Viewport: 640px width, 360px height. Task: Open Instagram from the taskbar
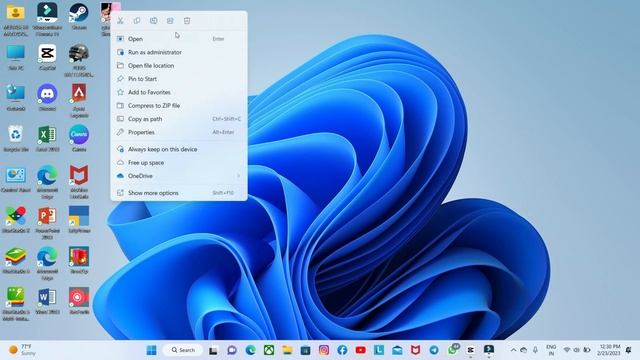[324, 350]
